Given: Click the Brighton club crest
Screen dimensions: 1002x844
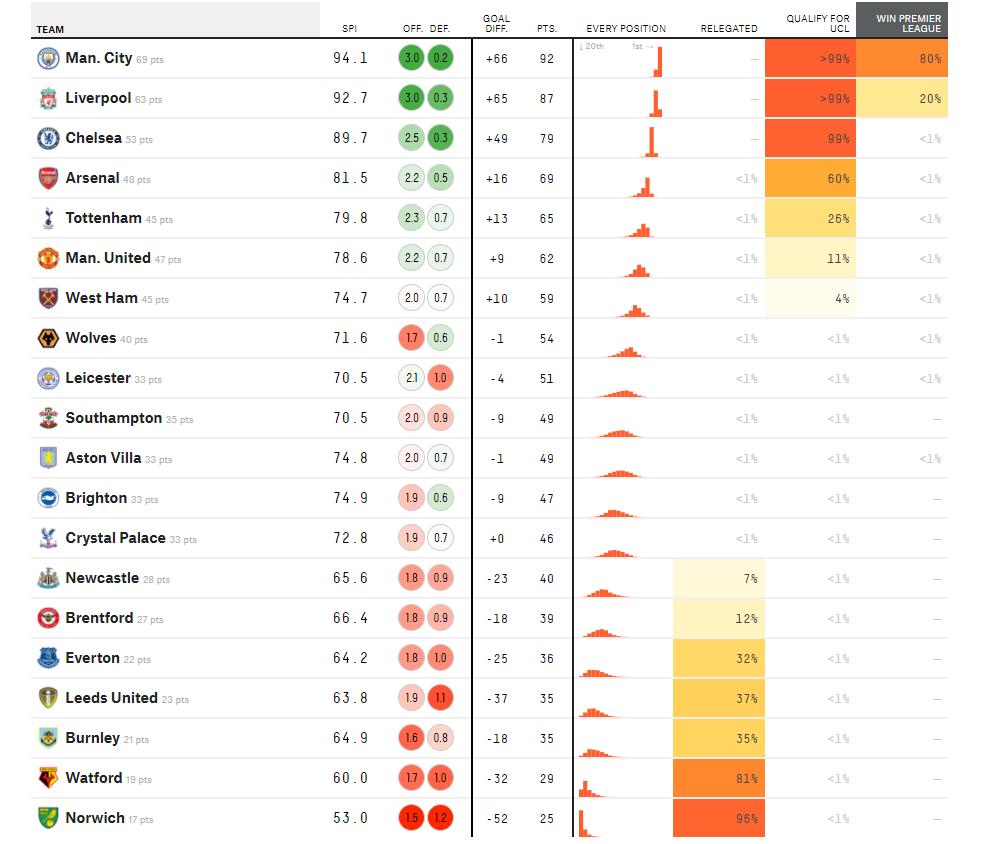Looking at the screenshot, I should (x=48, y=498).
